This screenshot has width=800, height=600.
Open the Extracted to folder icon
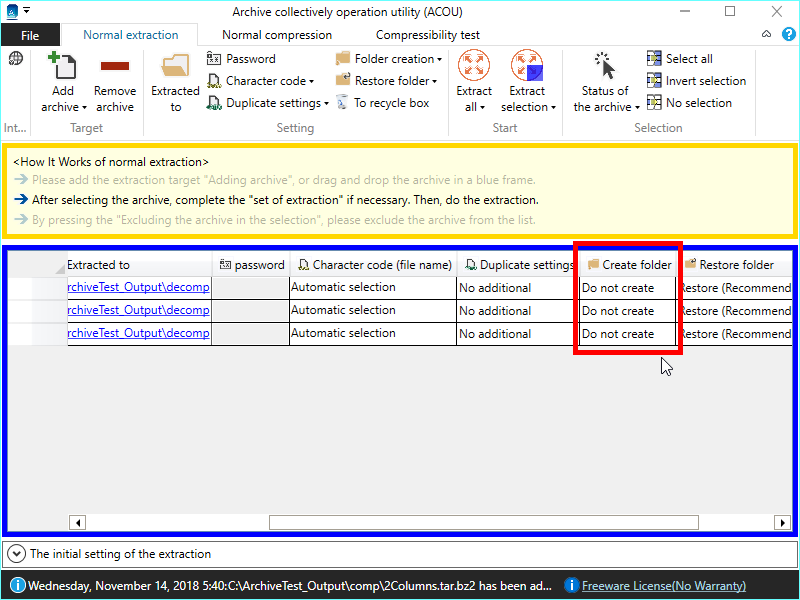[175, 67]
